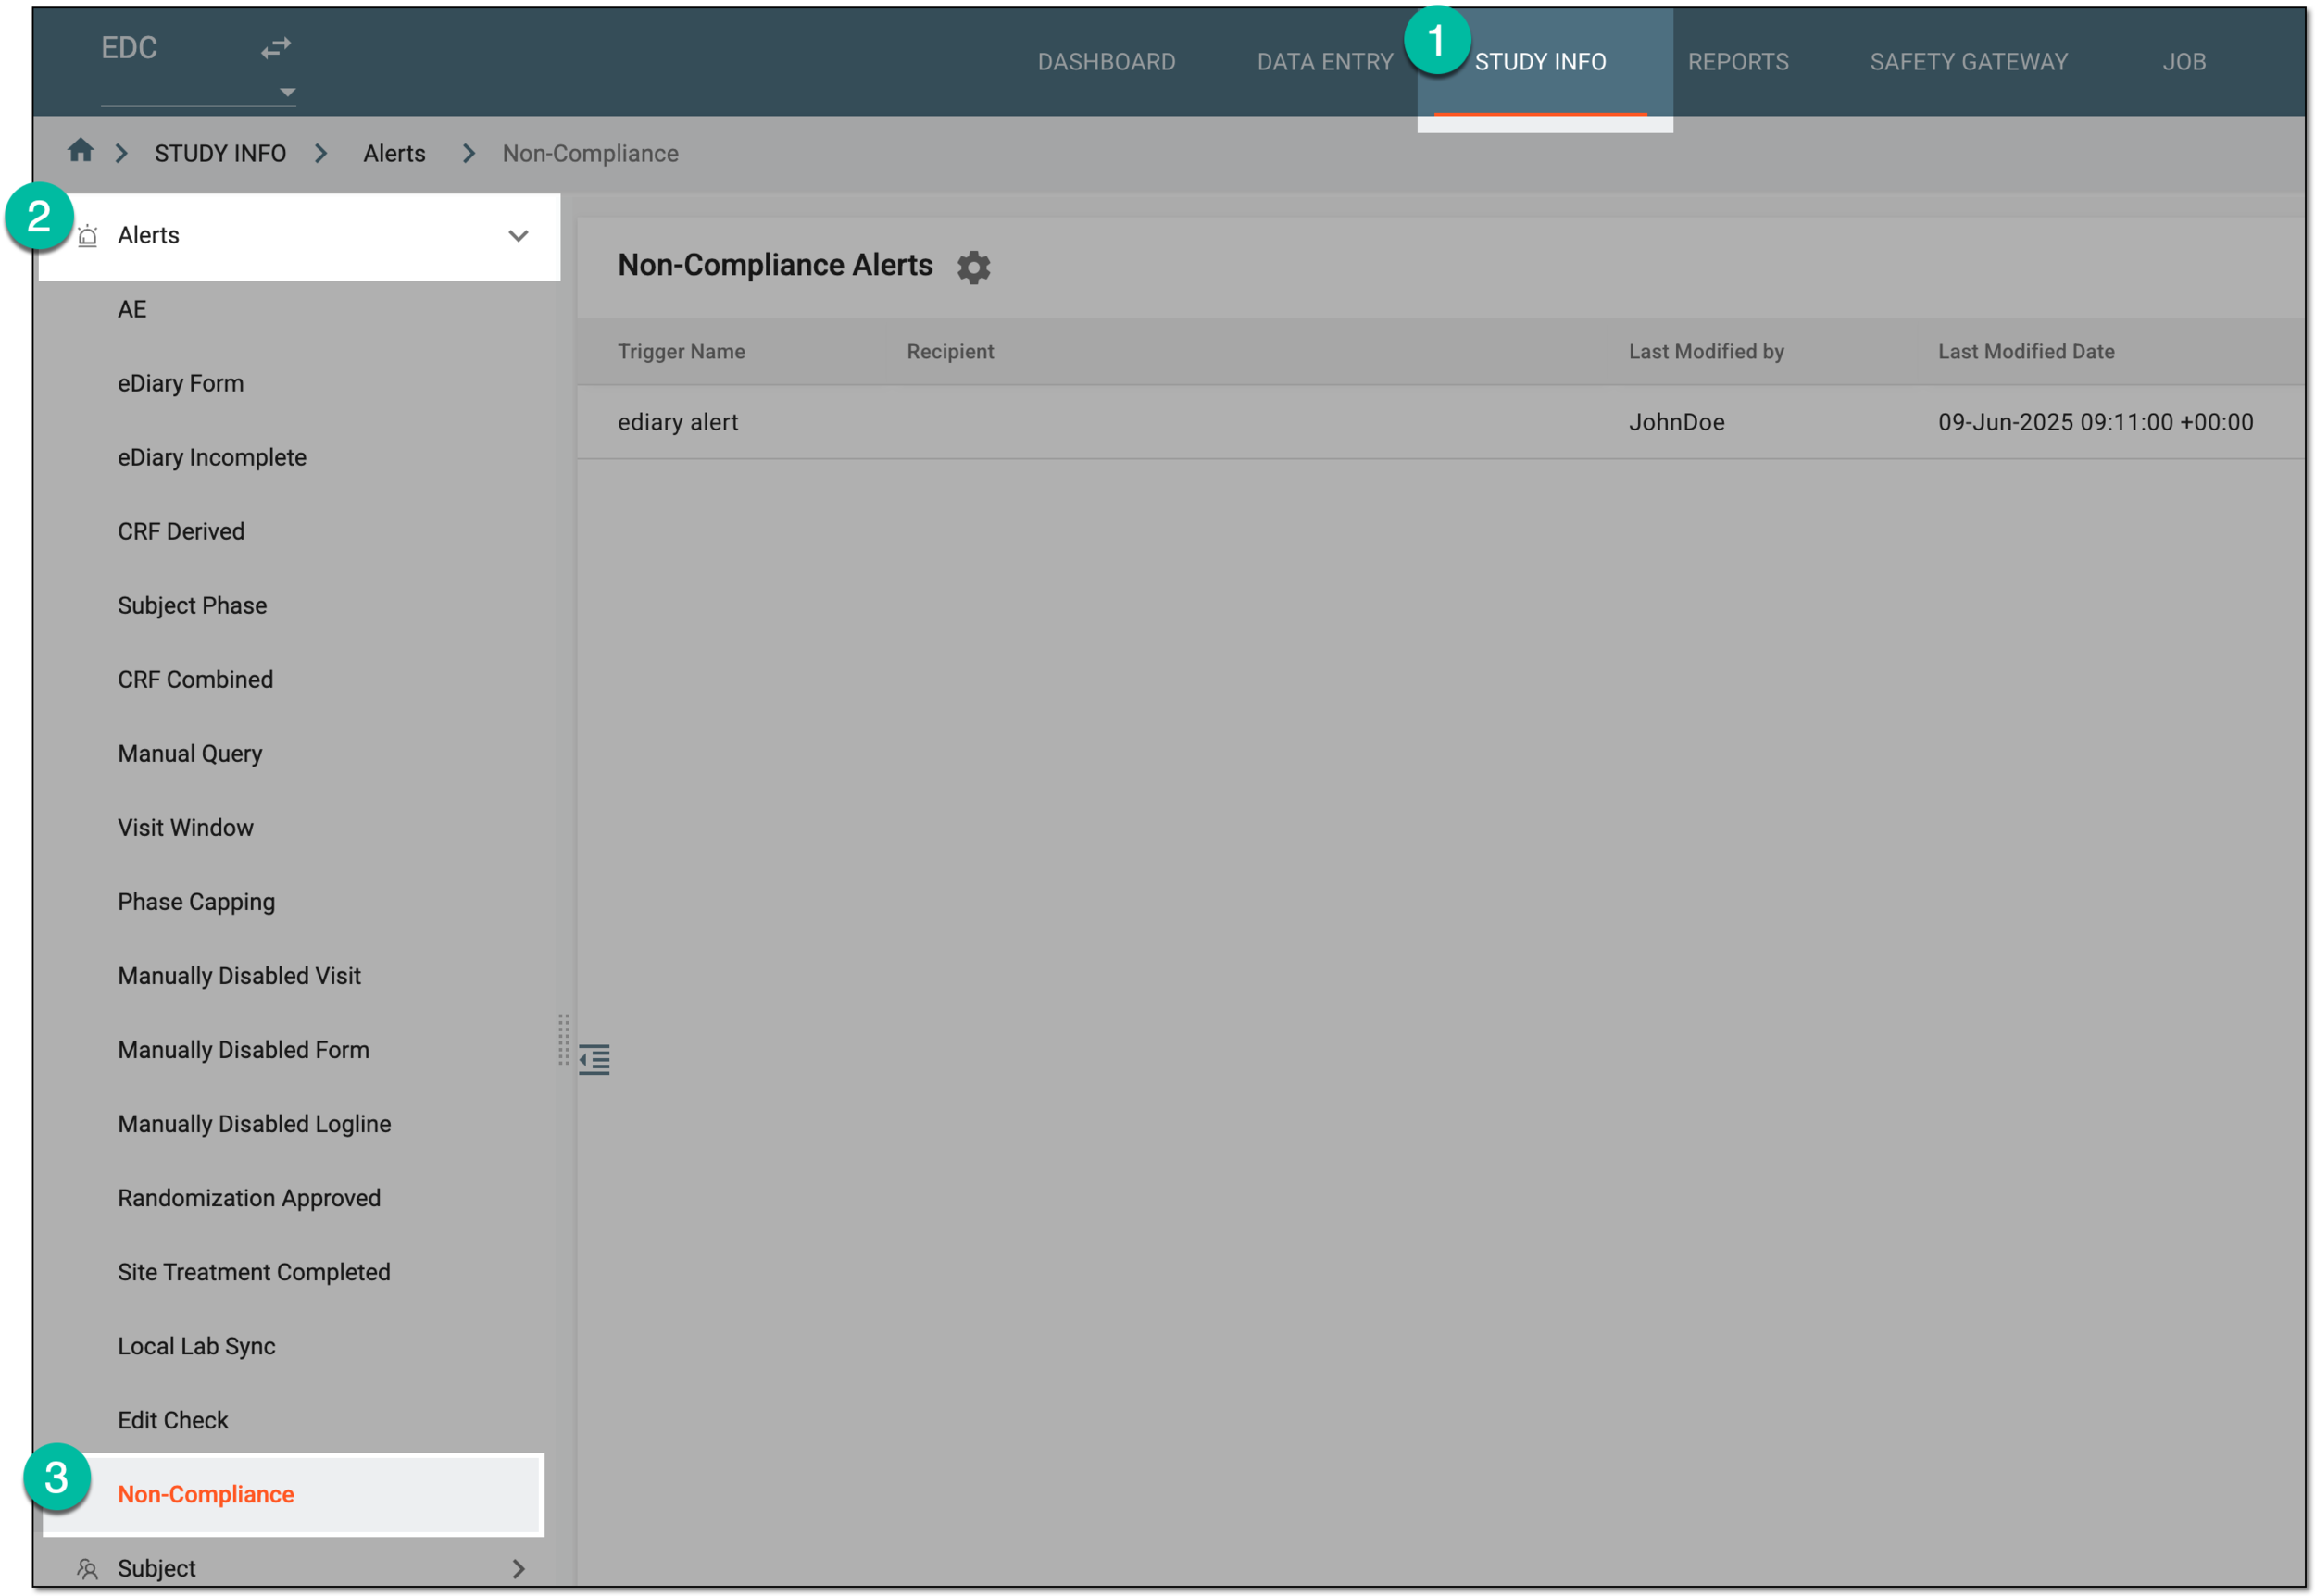Click the study switch arrows icon
The image size is (2315, 1596).
point(276,47)
